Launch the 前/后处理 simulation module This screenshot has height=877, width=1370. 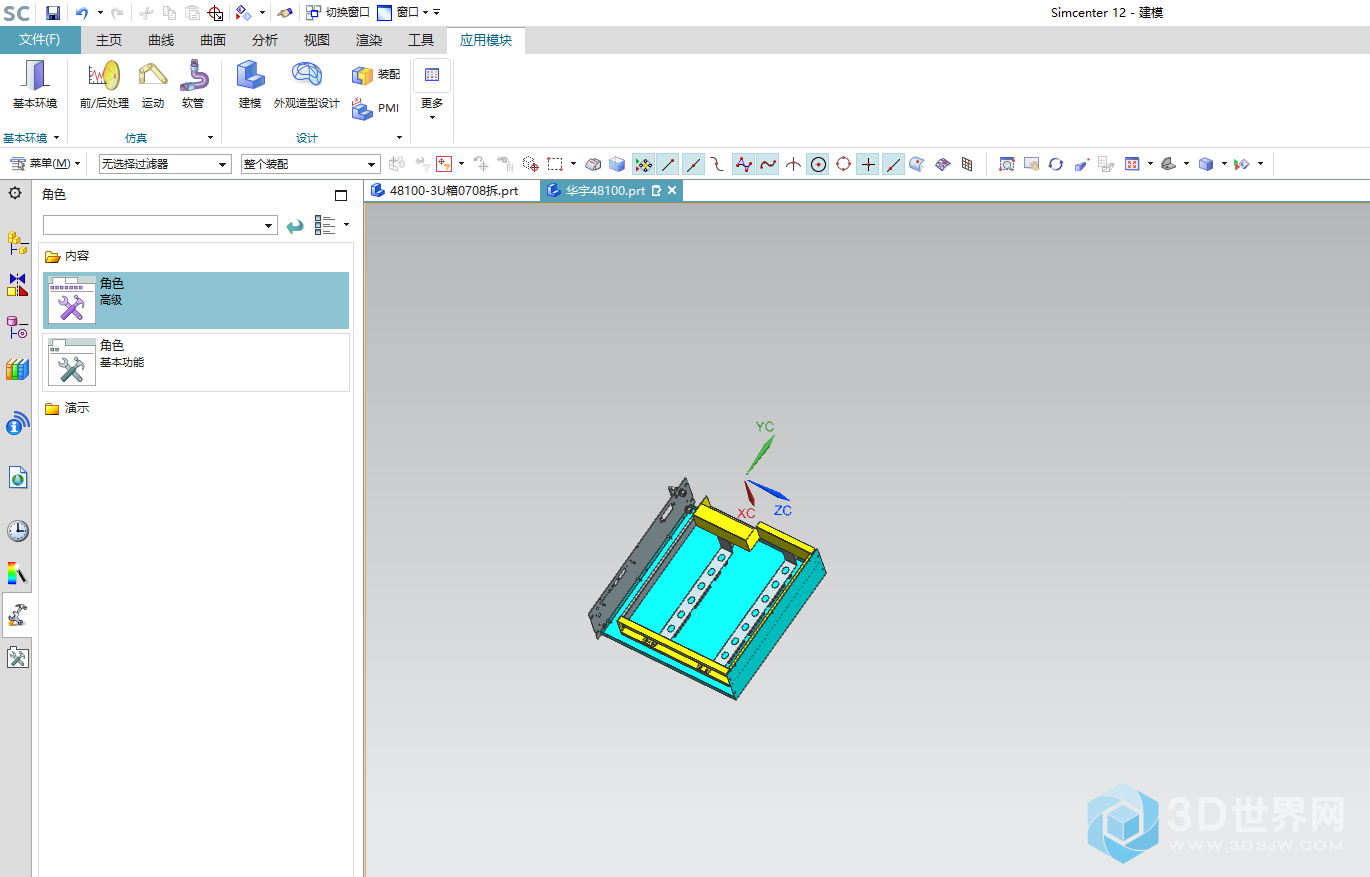pyautogui.click(x=104, y=85)
